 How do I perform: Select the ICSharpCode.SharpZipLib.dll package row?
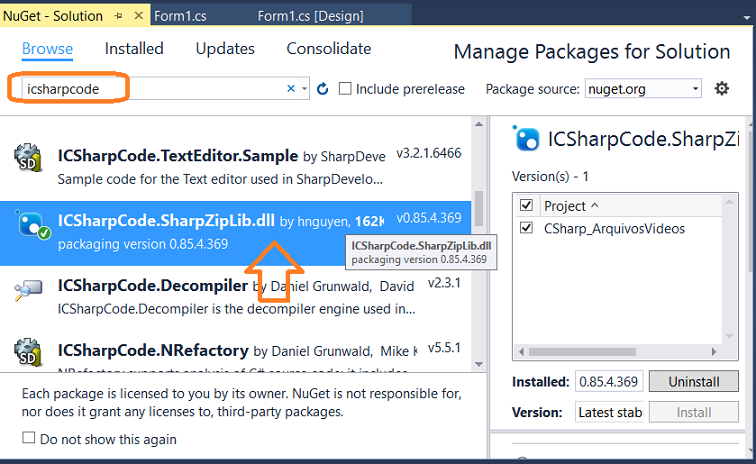pyautogui.click(x=235, y=233)
